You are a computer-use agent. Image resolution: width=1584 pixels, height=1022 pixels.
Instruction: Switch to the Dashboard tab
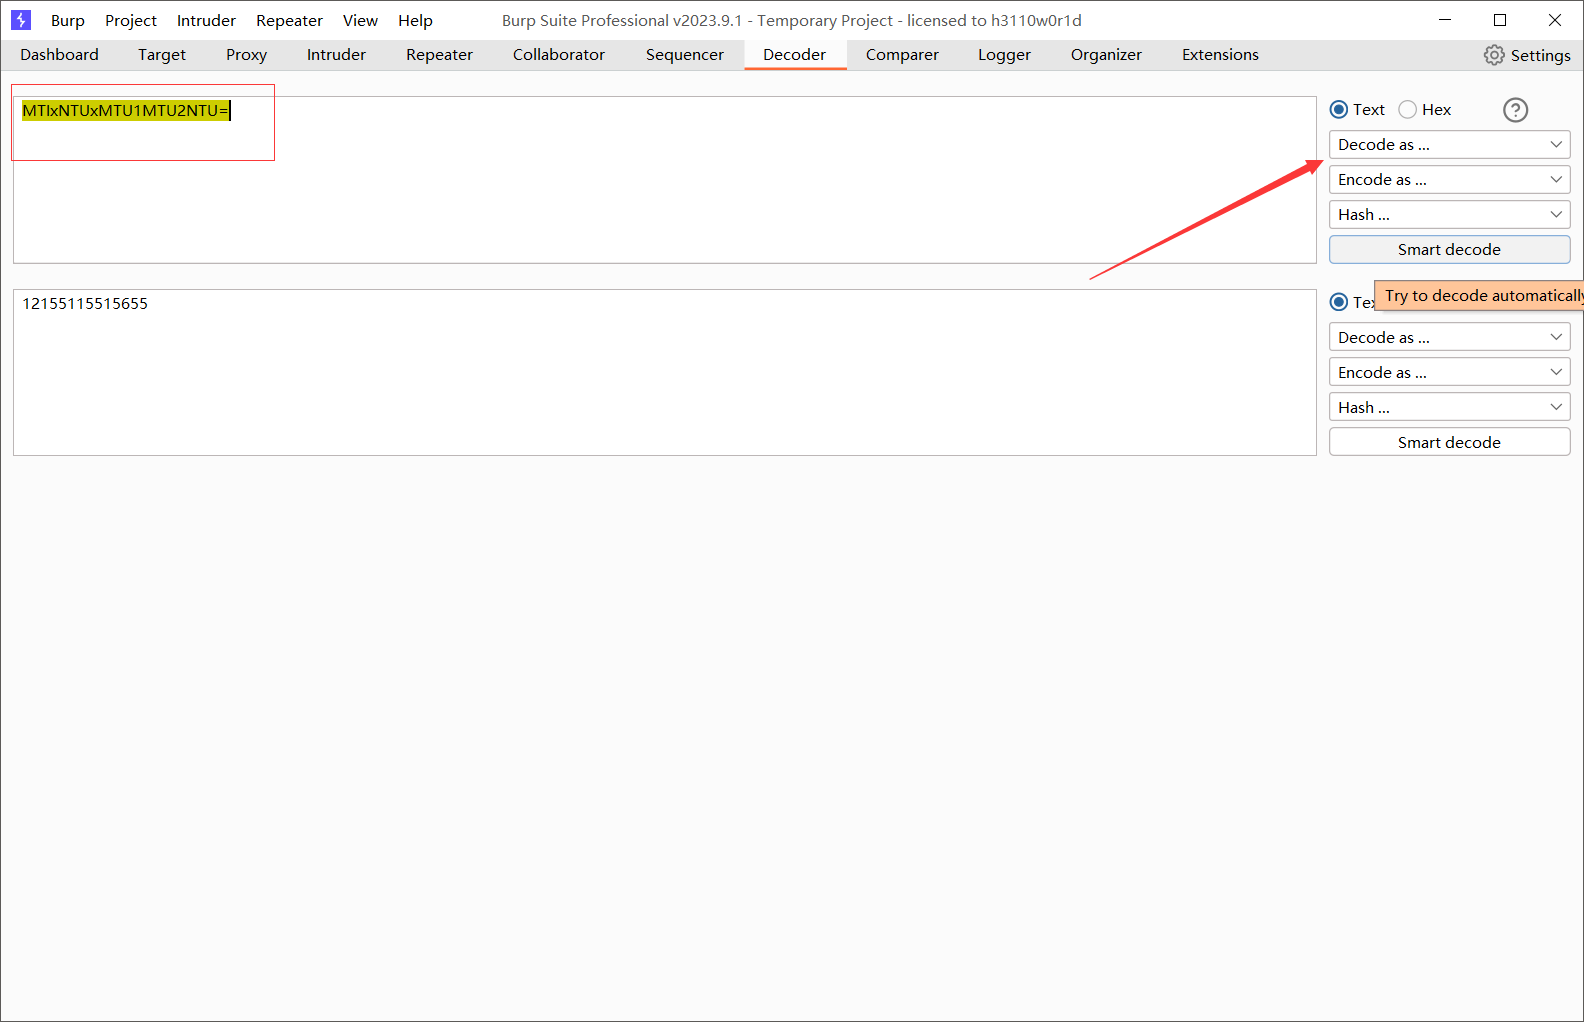pyautogui.click(x=59, y=55)
